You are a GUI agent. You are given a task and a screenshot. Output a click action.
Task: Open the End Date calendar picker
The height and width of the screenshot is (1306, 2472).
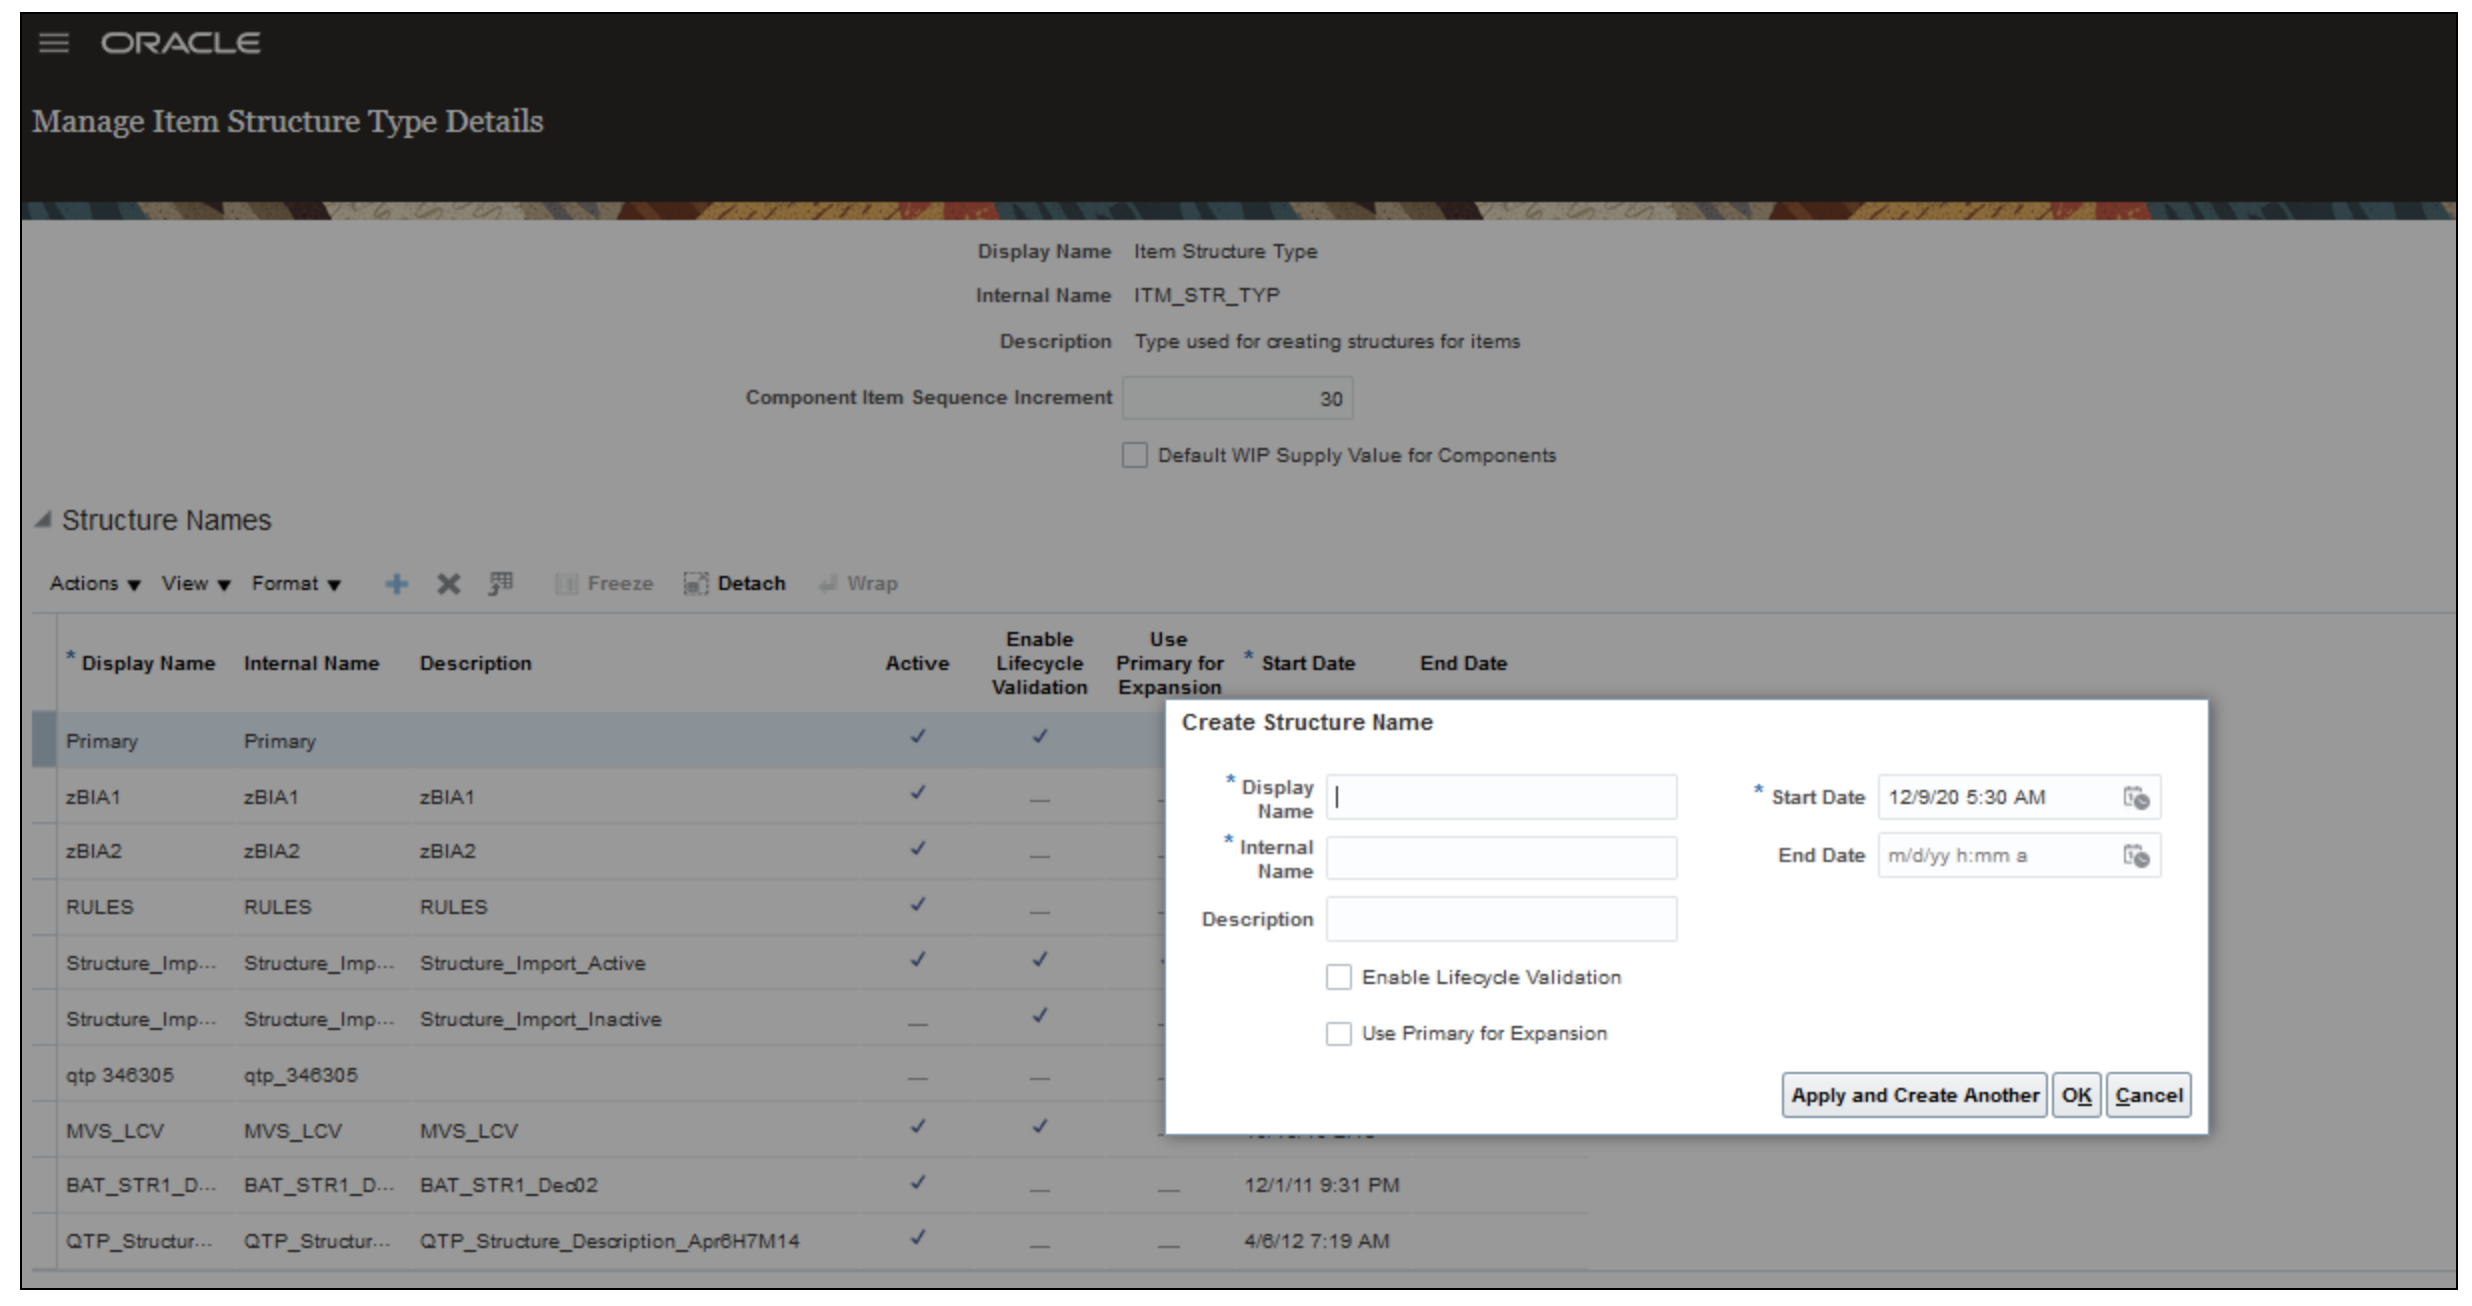(x=2139, y=855)
